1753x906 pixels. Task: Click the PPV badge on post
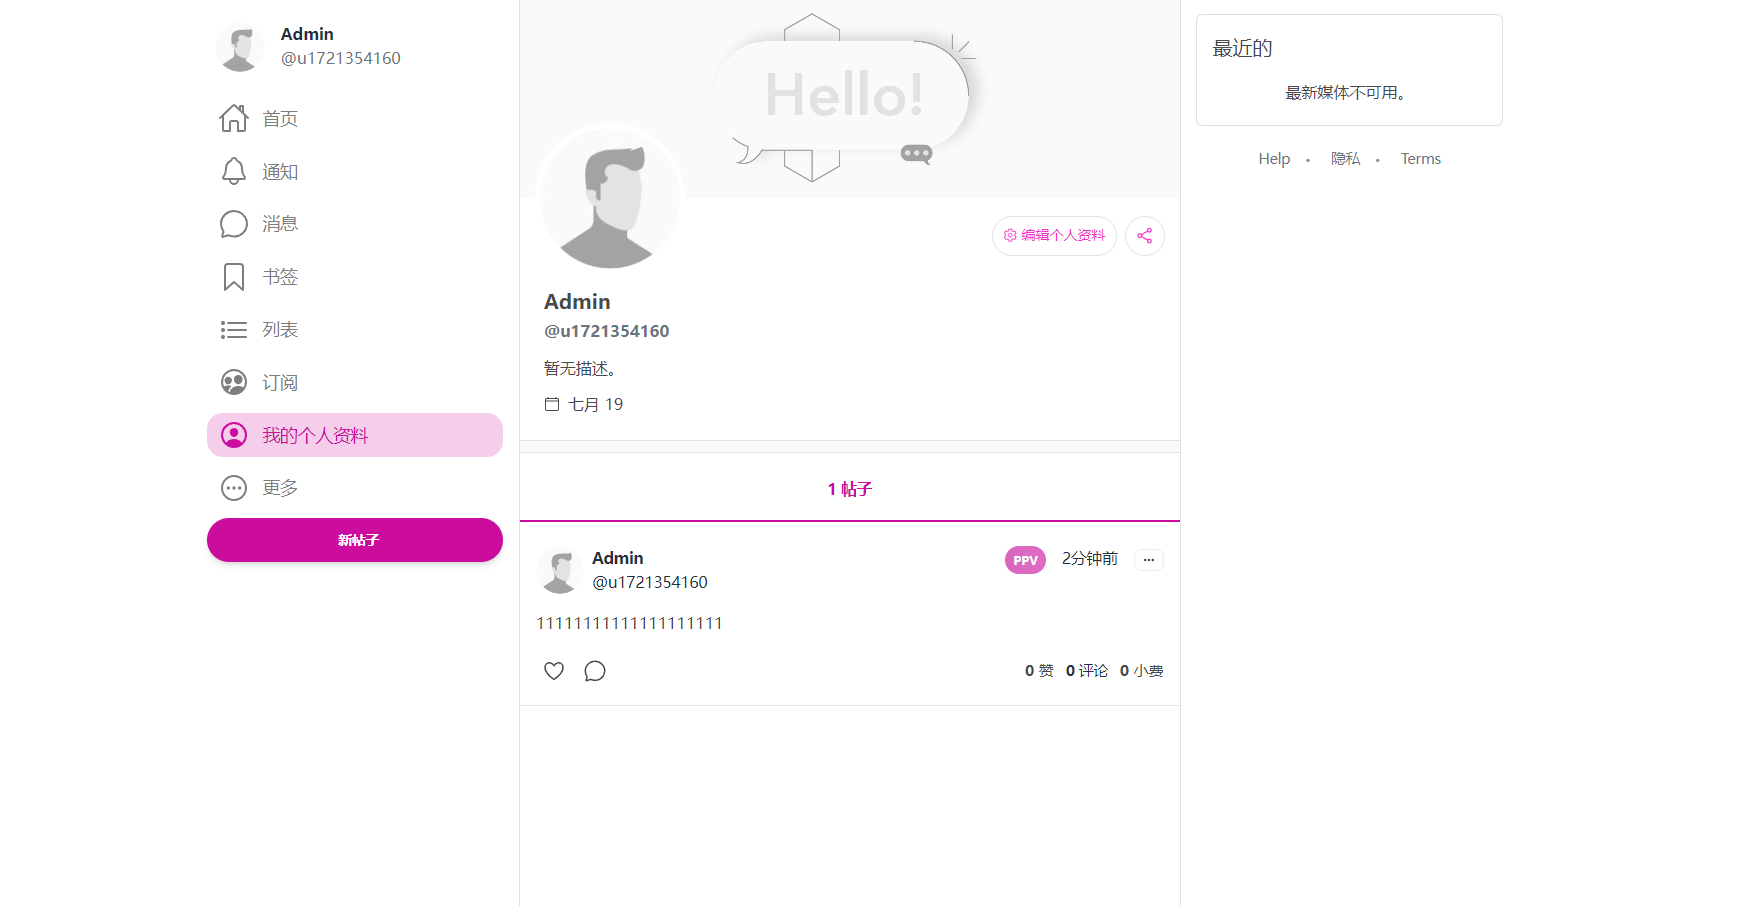[x=1025, y=560]
